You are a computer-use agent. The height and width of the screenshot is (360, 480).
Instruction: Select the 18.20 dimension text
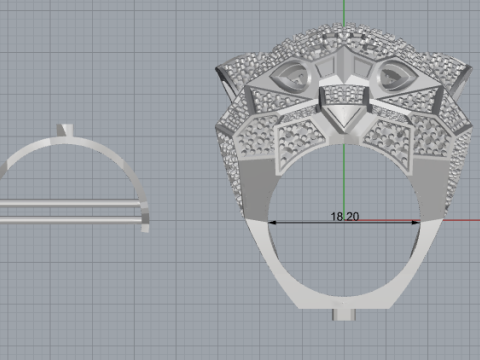tap(345, 217)
